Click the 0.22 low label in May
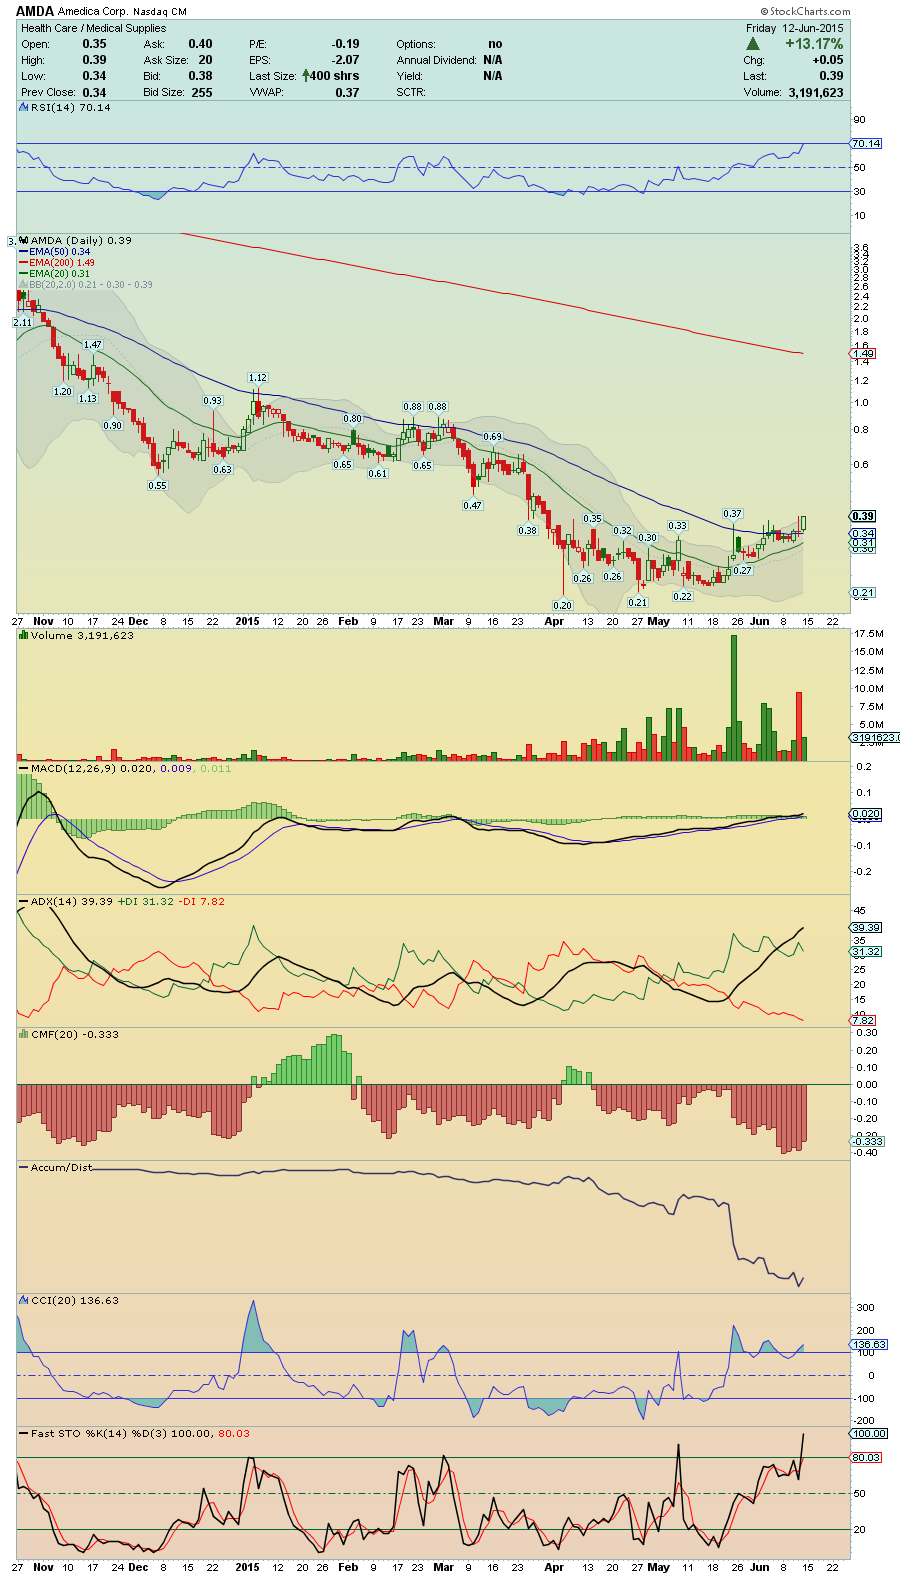The image size is (900, 1577). (682, 597)
